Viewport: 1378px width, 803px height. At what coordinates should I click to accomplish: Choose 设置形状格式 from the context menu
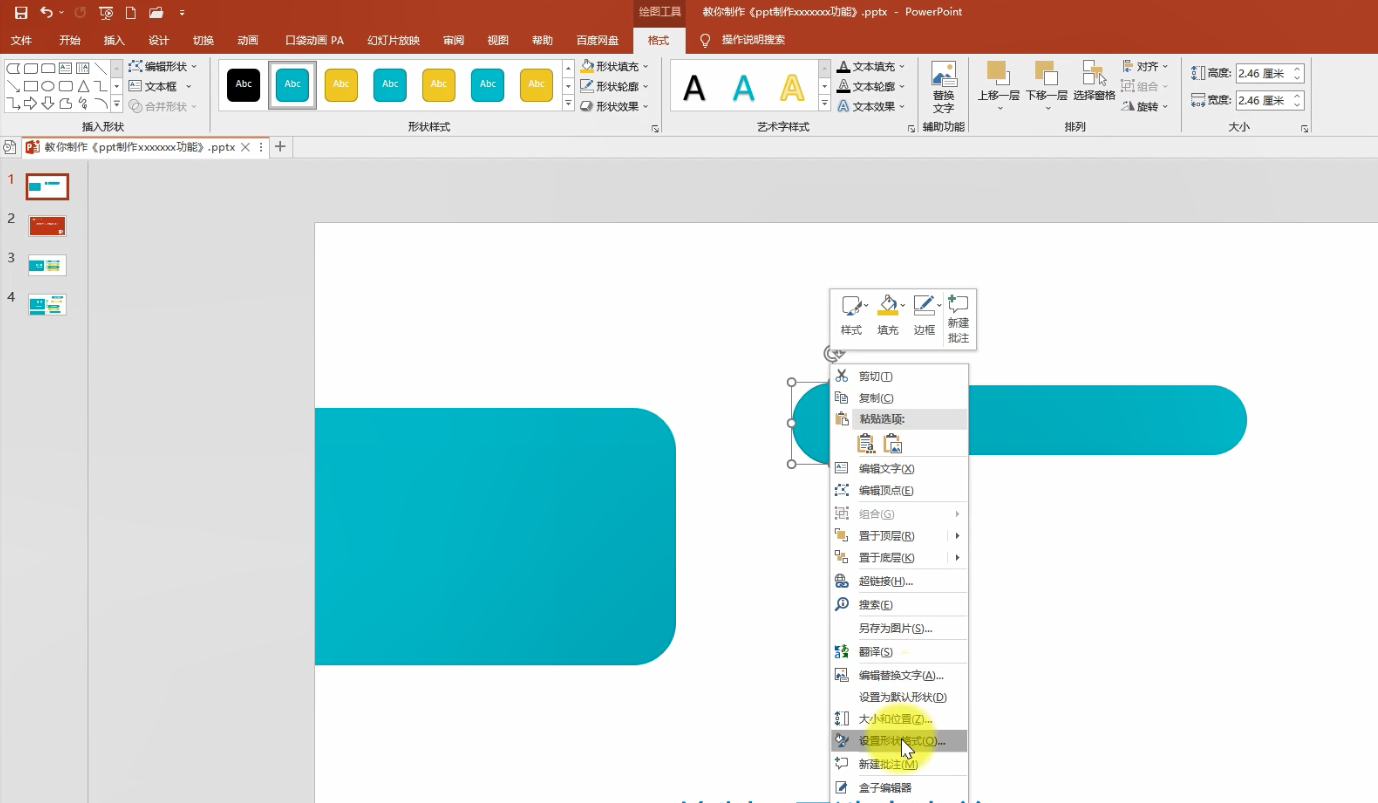(x=899, y=741)
